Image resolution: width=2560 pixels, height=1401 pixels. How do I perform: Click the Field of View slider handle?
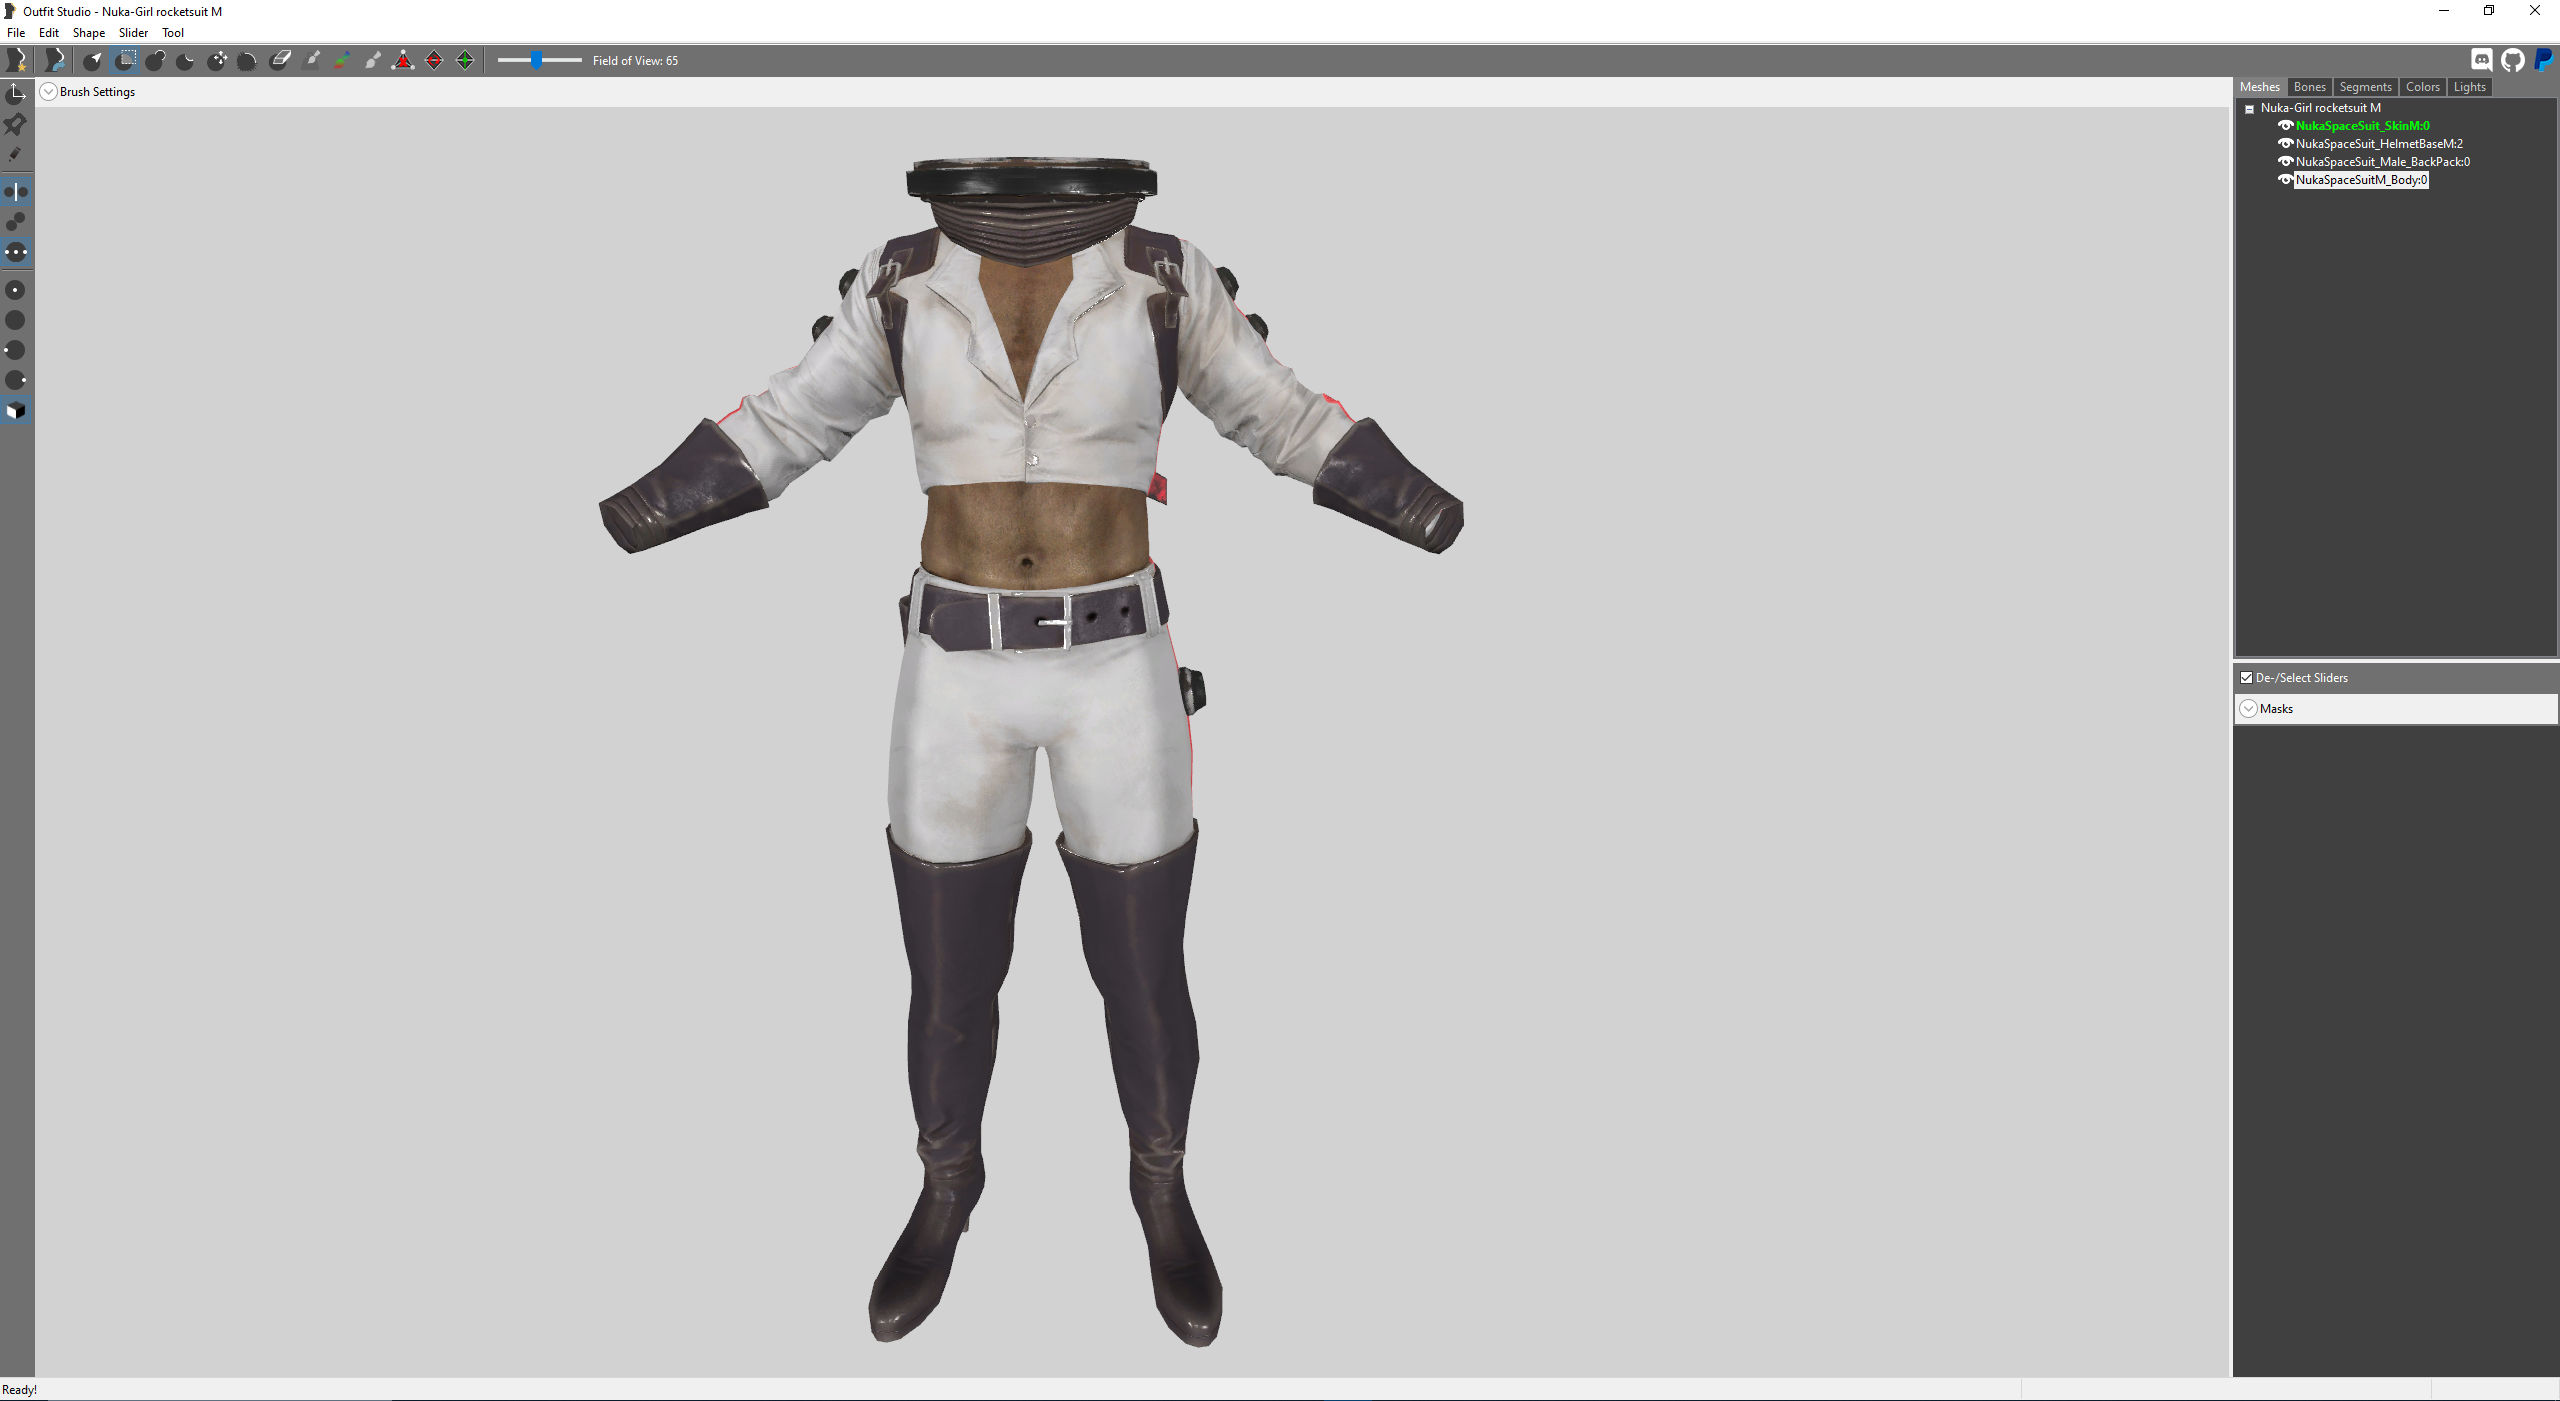point(537,61)
